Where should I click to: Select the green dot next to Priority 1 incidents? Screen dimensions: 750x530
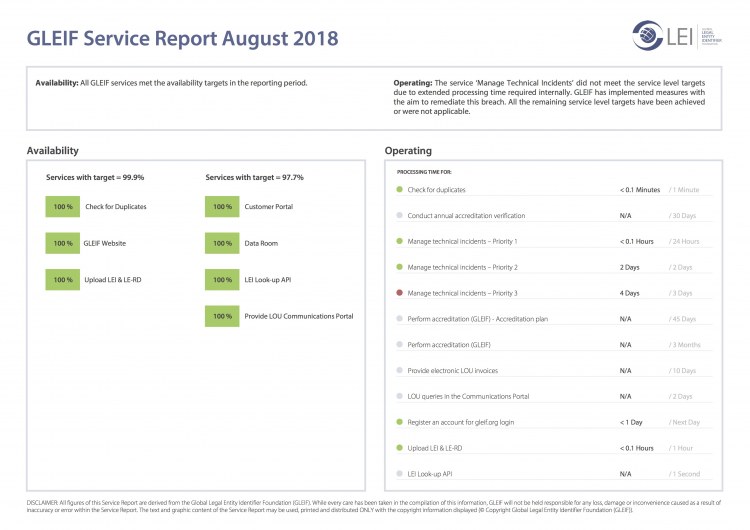pyautogui.click(x=400, y=241)
